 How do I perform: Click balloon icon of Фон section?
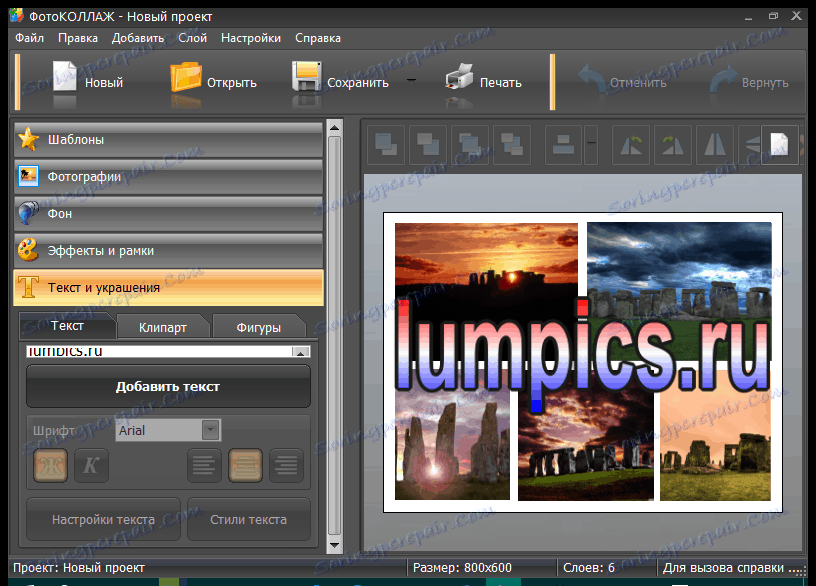point(28,213)
